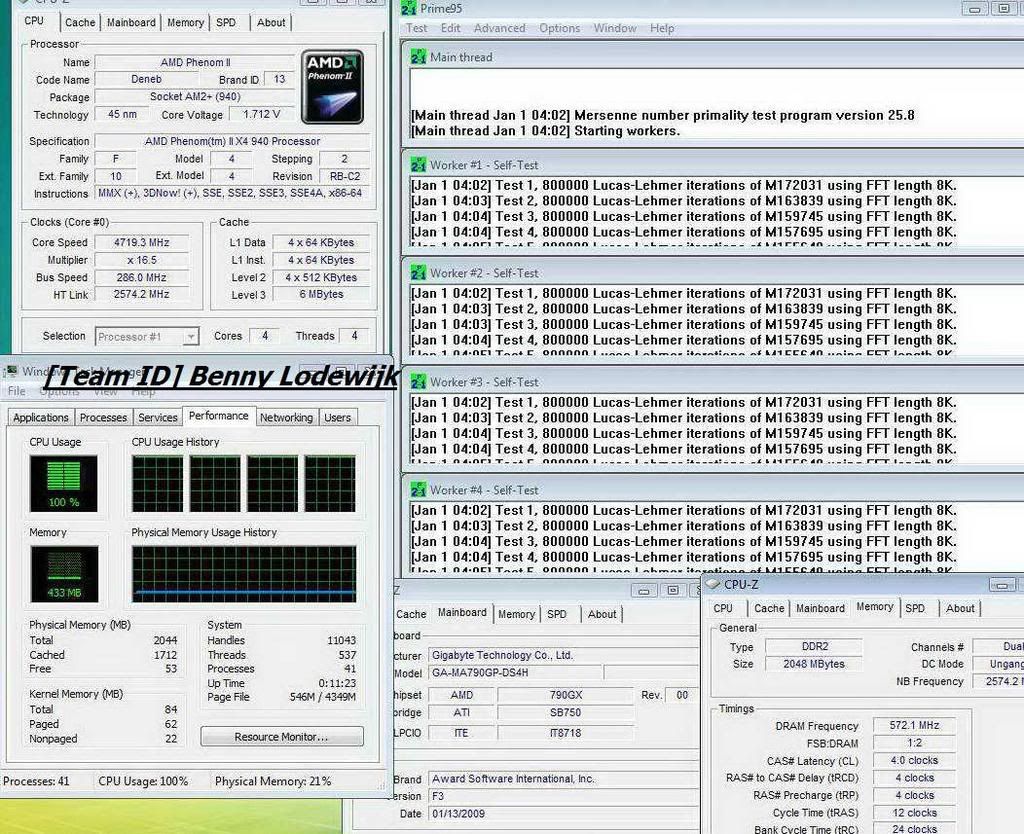
Task: Switch to the Services tab in Task Manager
Action: pos(158,418)
